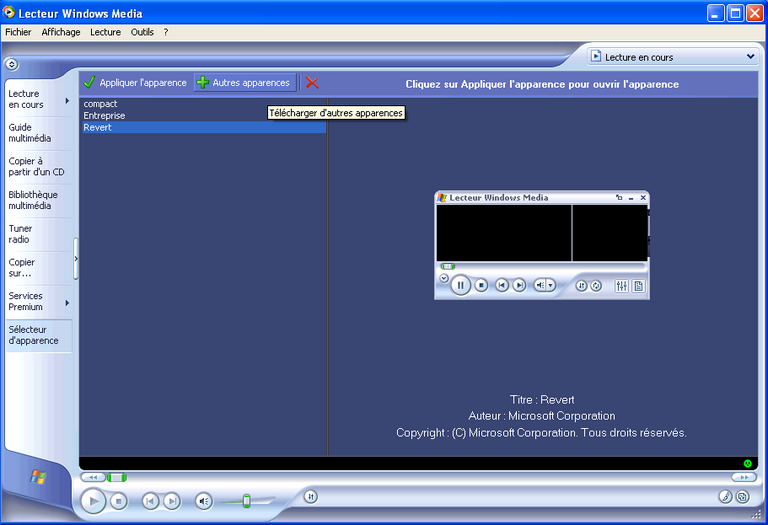Click the Play button in the main controls

point(93,501)
